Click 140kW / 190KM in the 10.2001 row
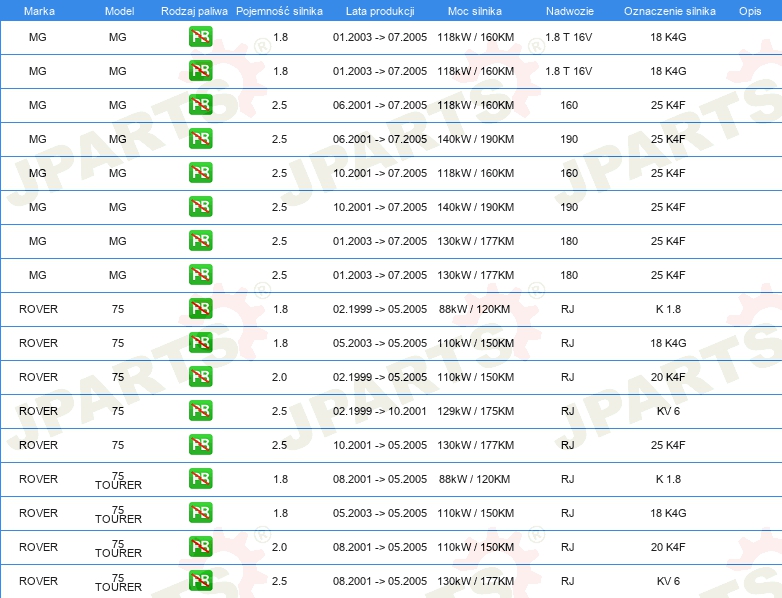 click(x=475, y=207)
